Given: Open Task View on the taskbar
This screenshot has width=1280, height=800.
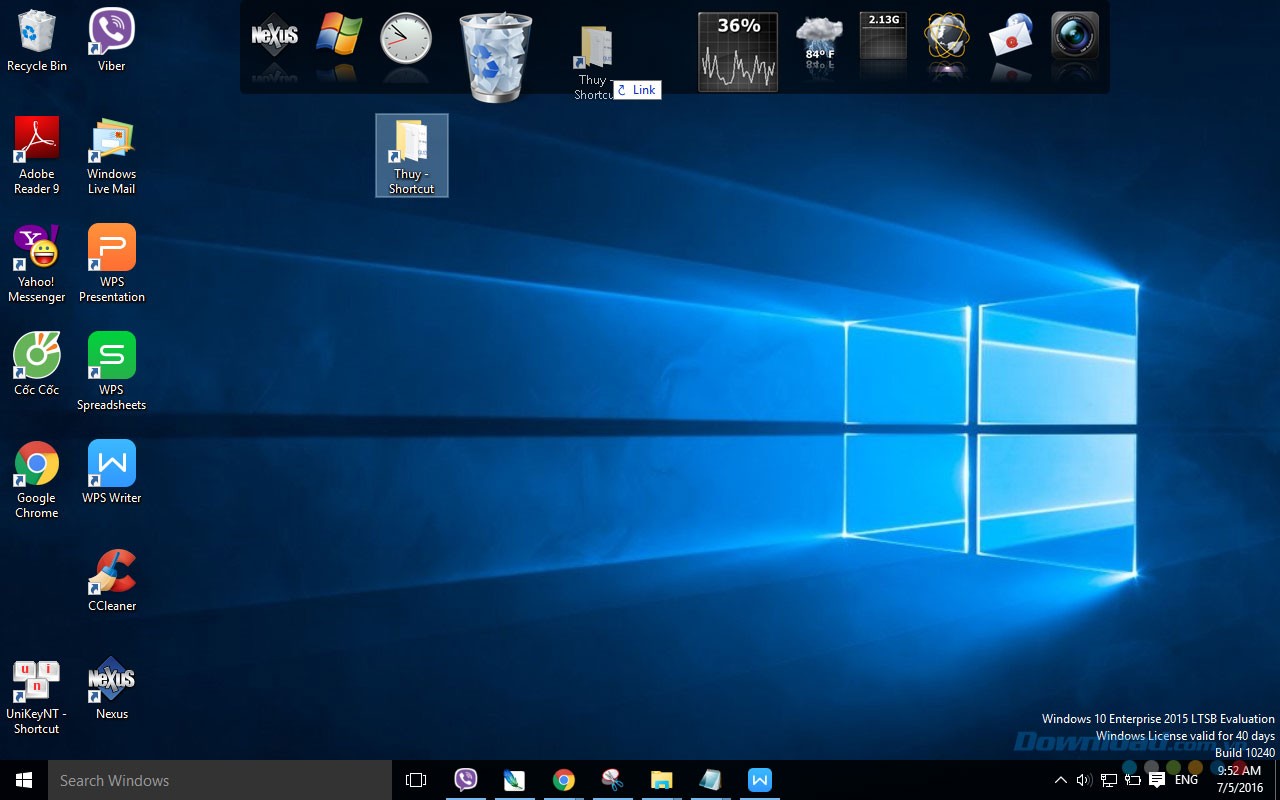Looking at the screenshot, I should pos(416,780).
